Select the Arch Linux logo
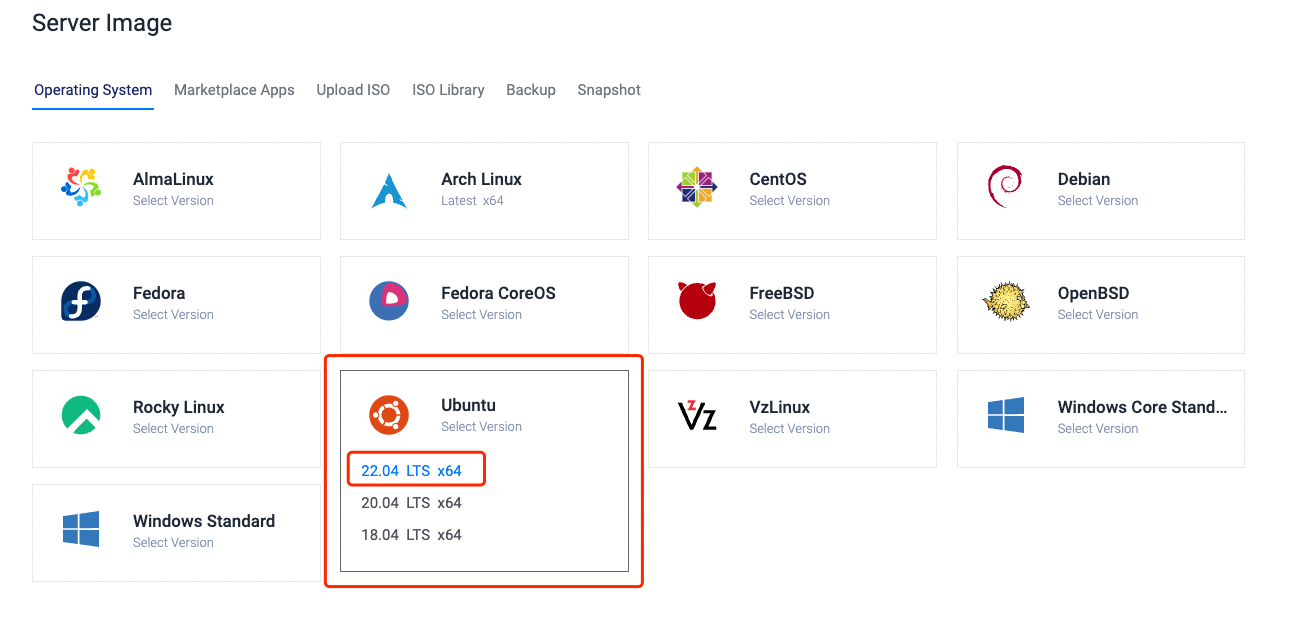This screenshot has width=1299, height=622. pyautogui.click(x=389, y=190)
